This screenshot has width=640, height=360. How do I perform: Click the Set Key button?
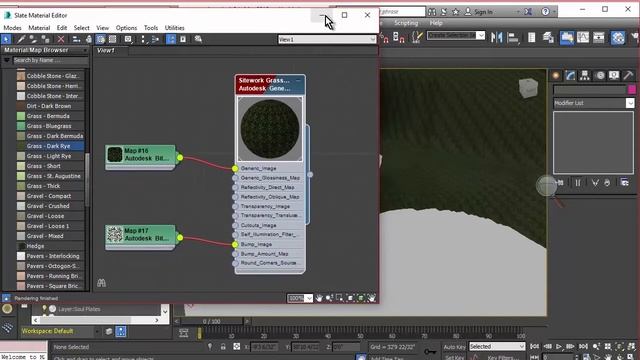pos(454,357)
